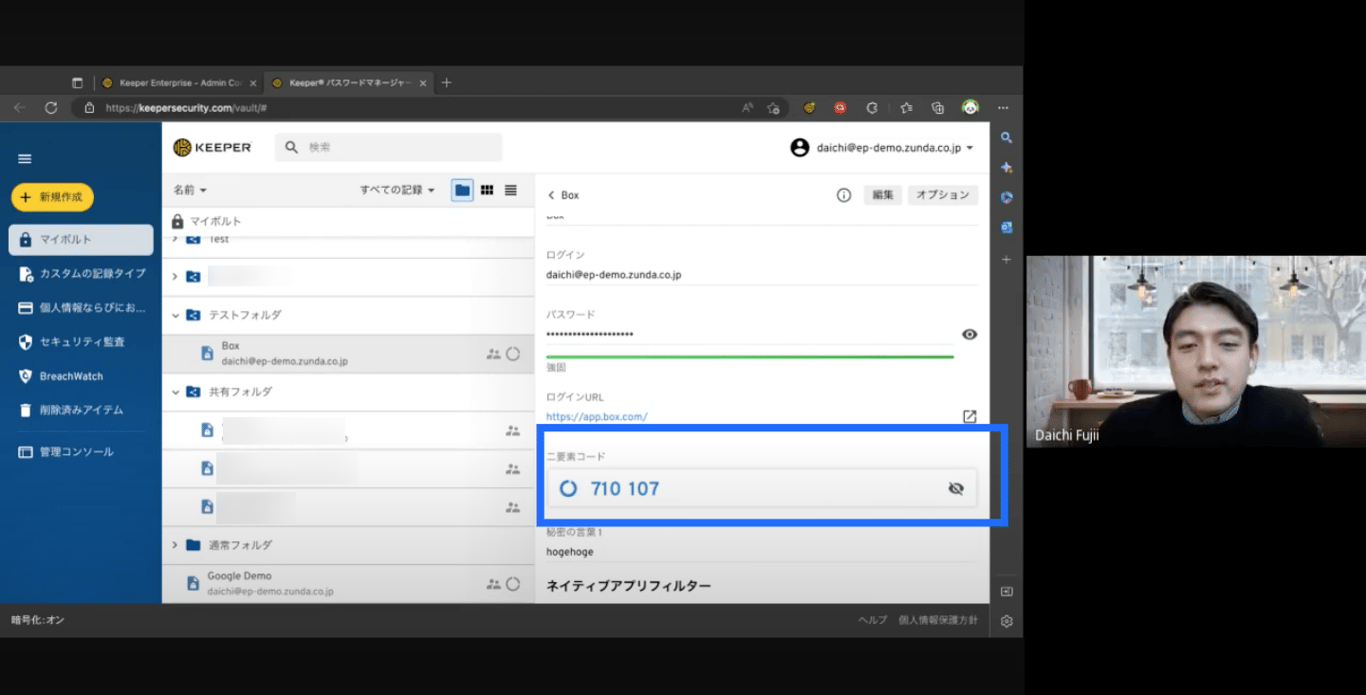Reveal the password with the eye icon

968,334
